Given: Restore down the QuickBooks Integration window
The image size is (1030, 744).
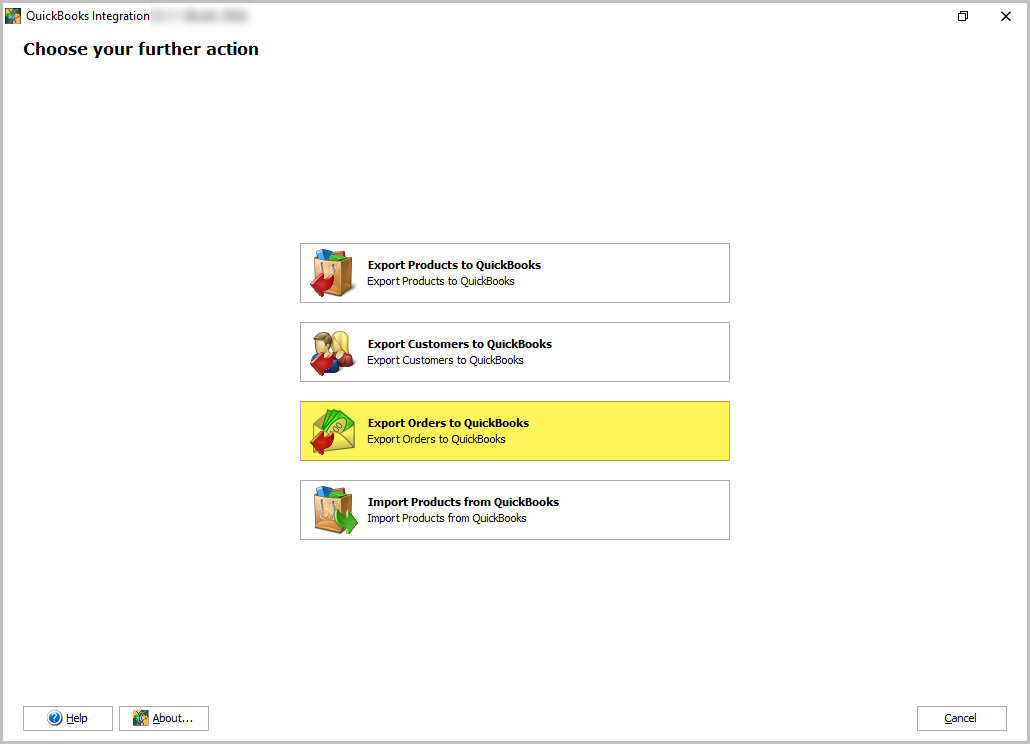Looking at the screenshot, I should point(962,16).
